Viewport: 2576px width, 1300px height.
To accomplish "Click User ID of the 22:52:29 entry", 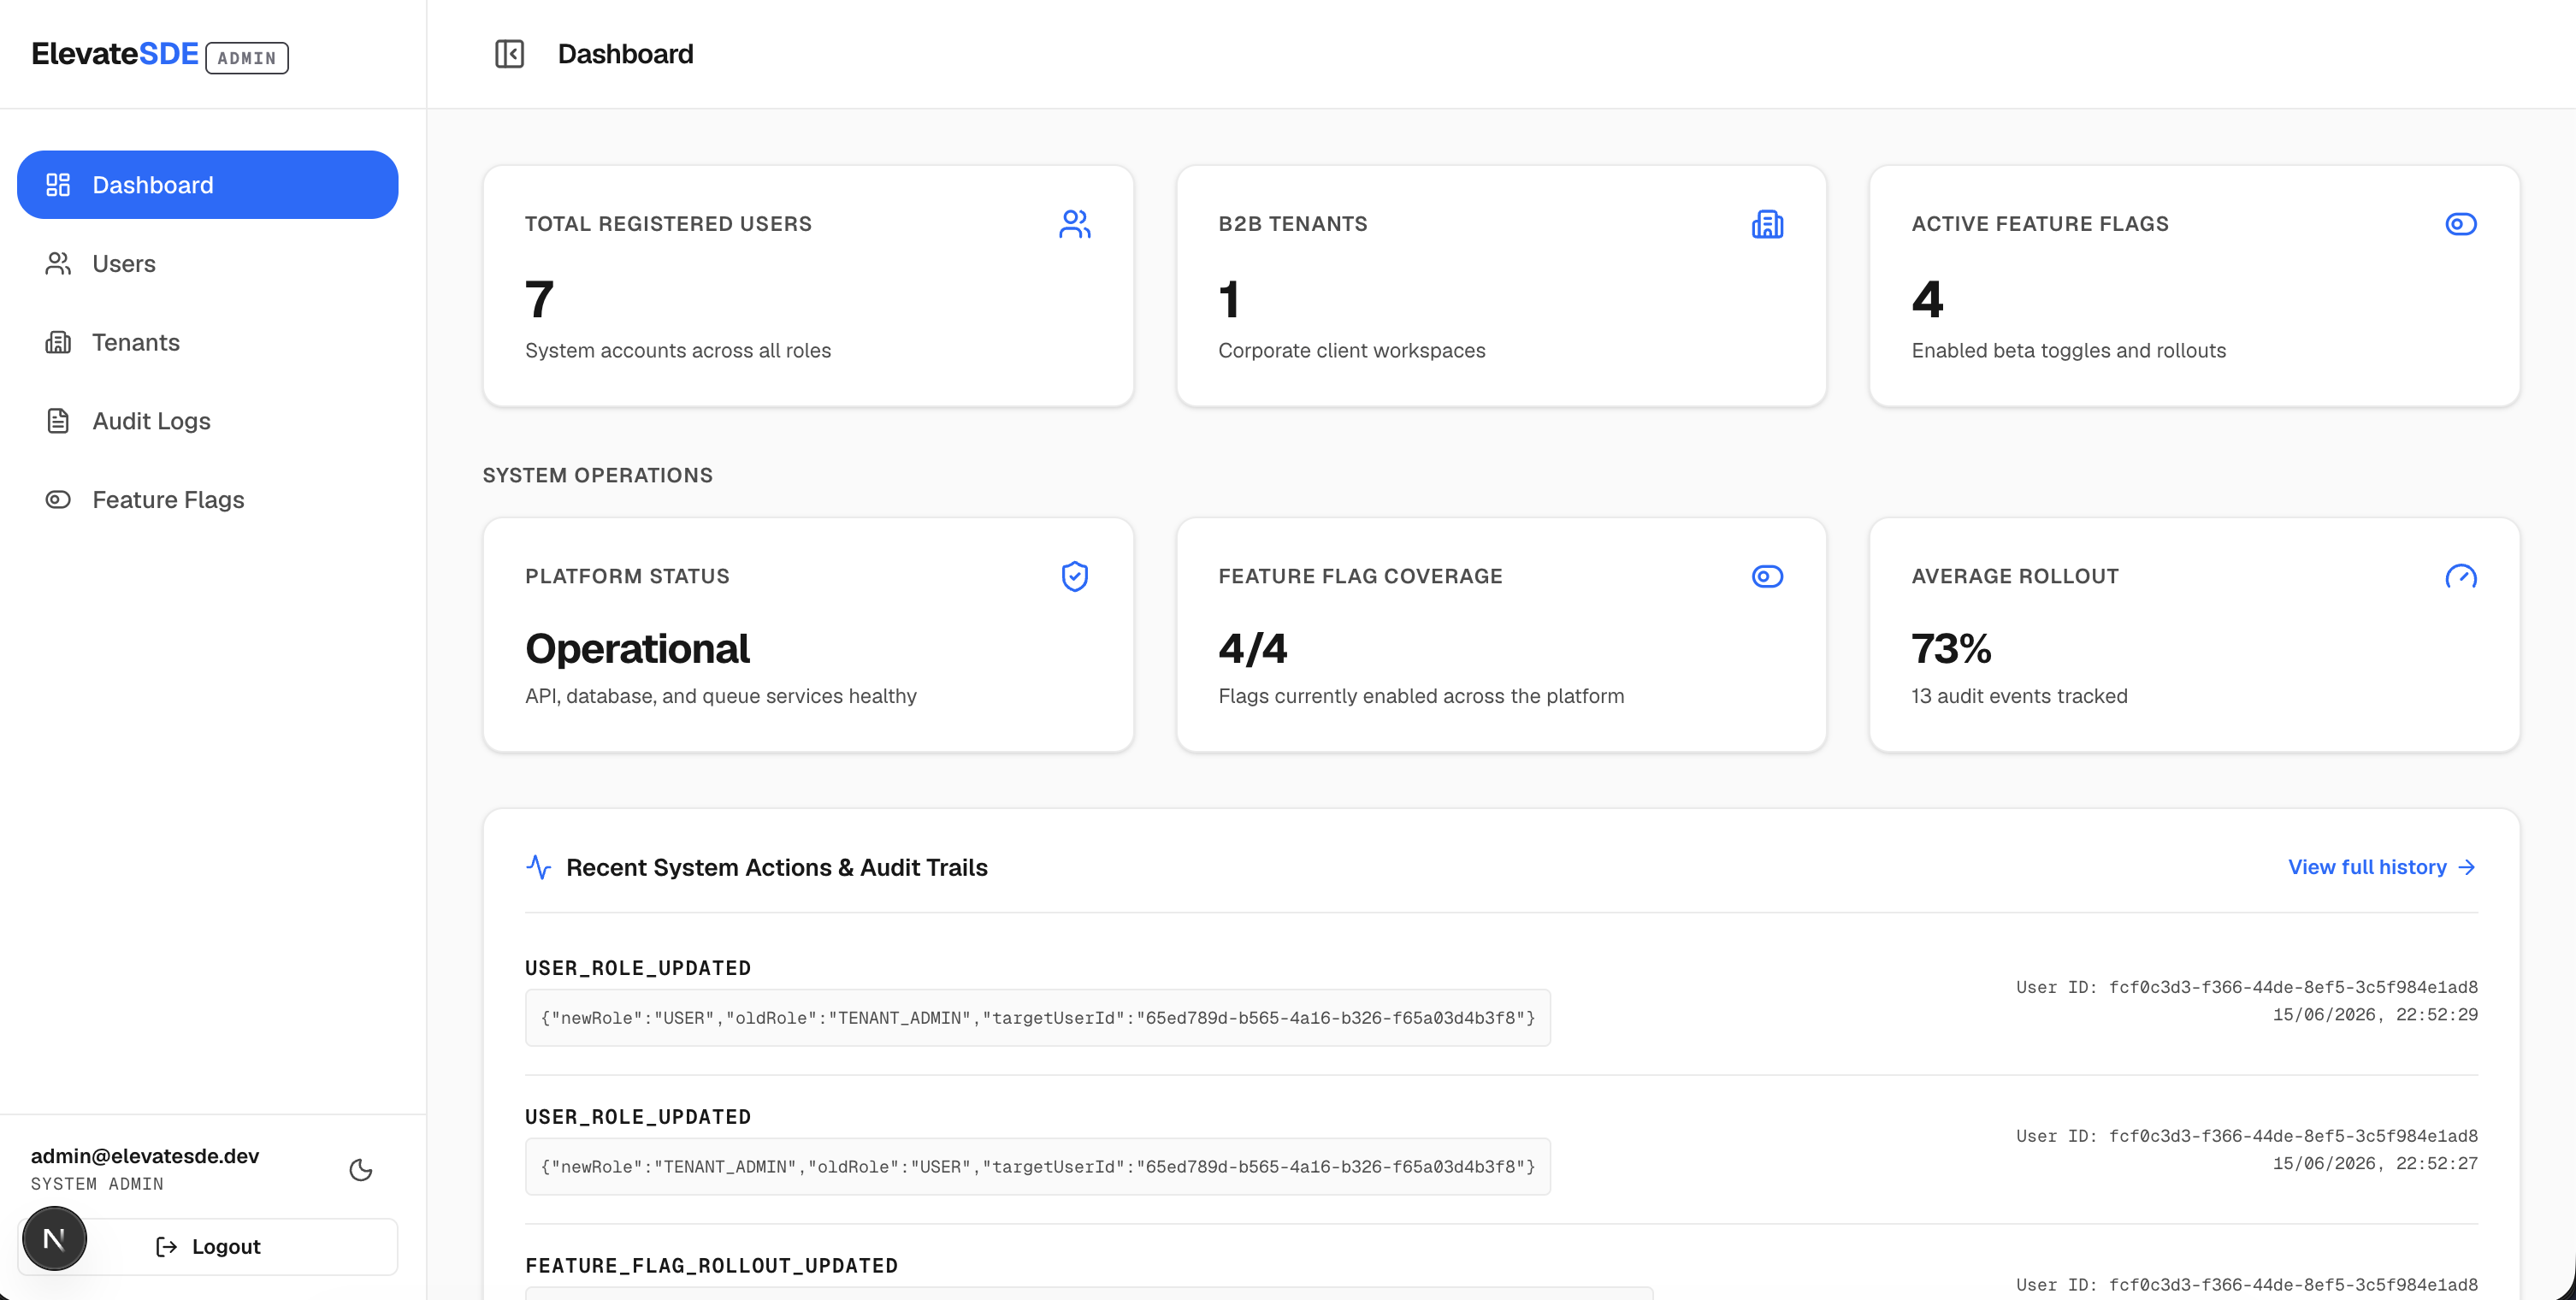I will click(x=2247, y=988).
